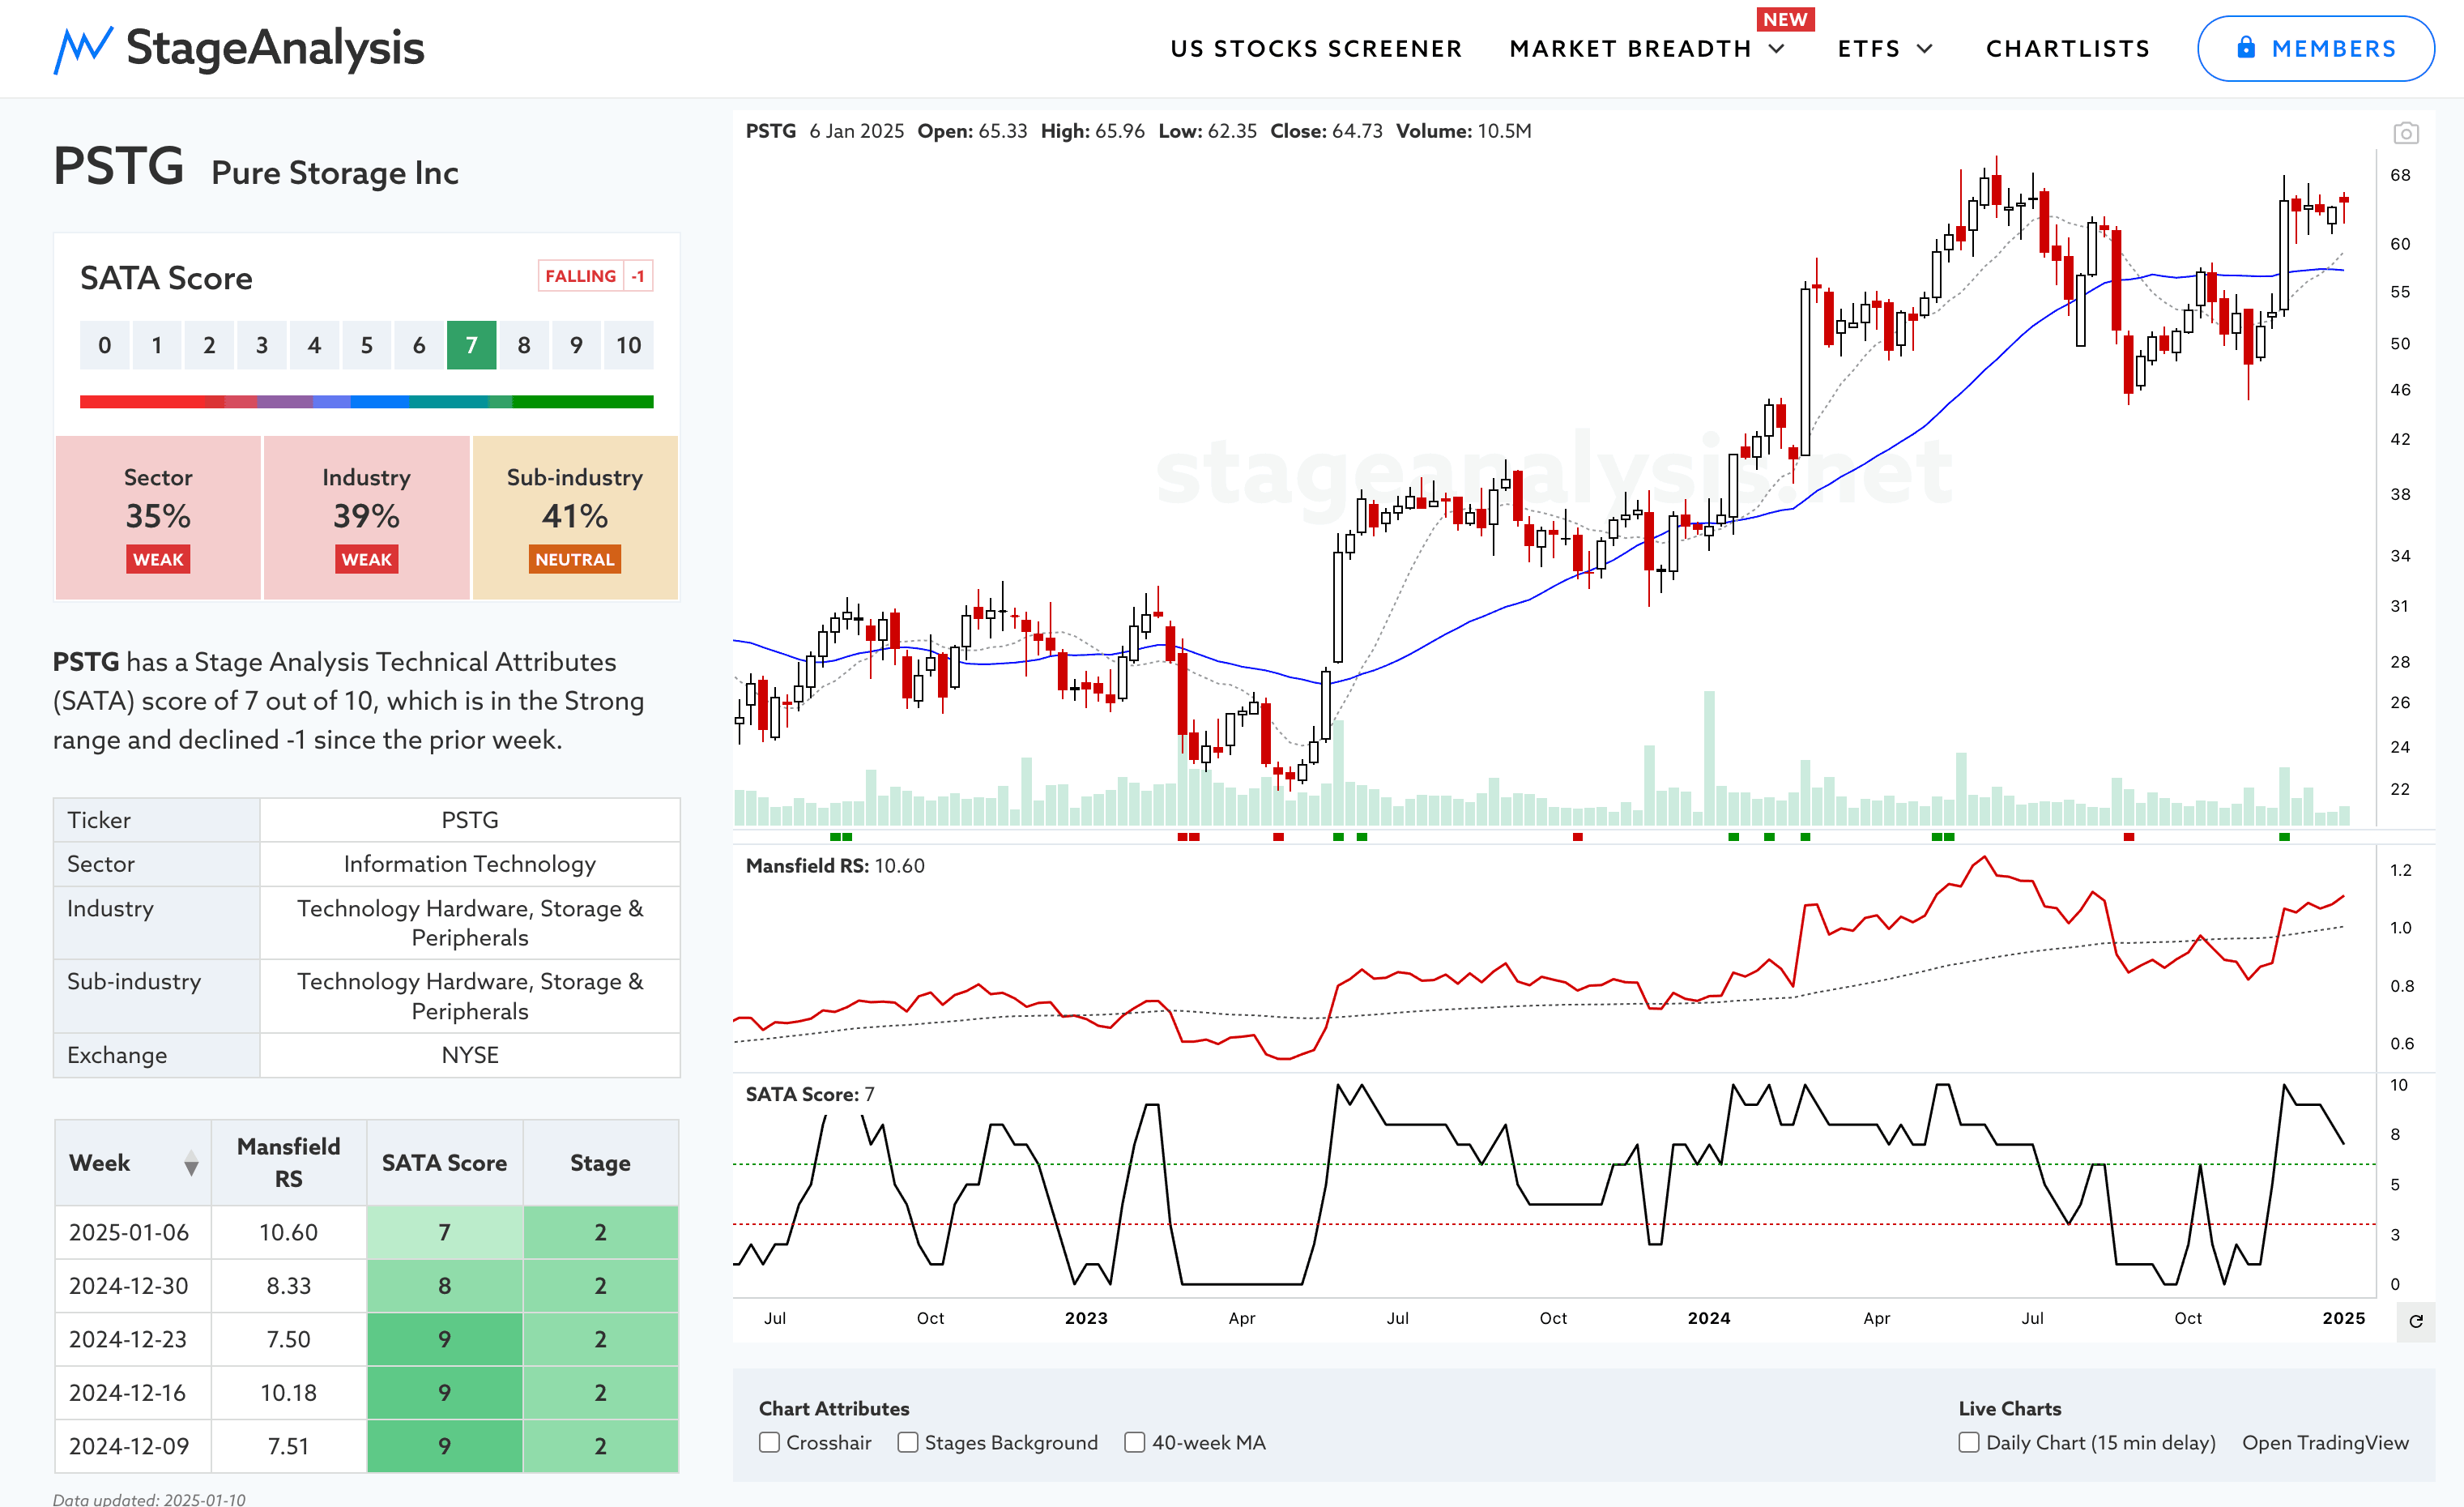Viewport: 2464px width, 1507px height.
Task: Open the US Stocks Screener menu
Action: 1316,48
